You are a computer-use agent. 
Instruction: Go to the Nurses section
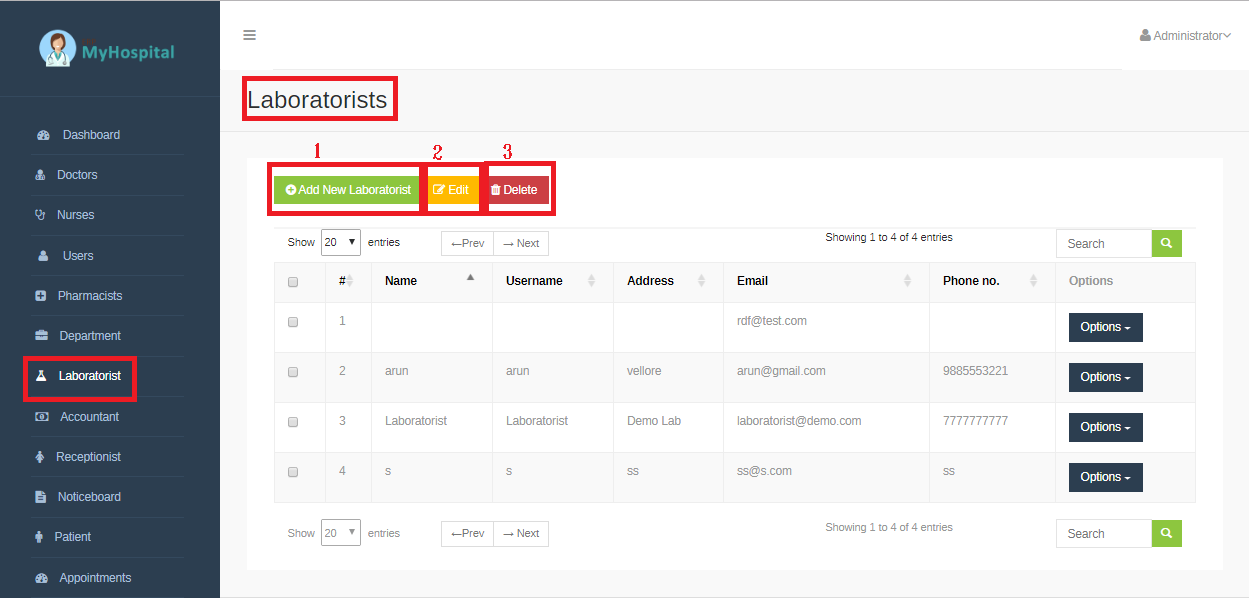(75, 215)
